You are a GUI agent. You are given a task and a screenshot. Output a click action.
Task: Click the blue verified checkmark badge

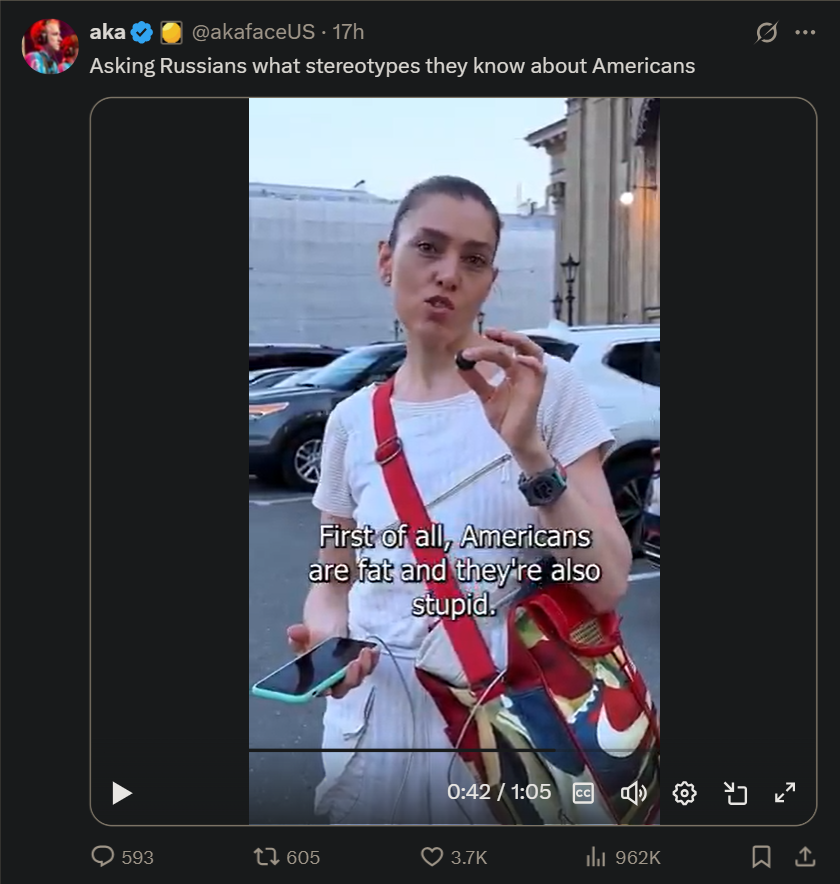click(x=142, y=33)
